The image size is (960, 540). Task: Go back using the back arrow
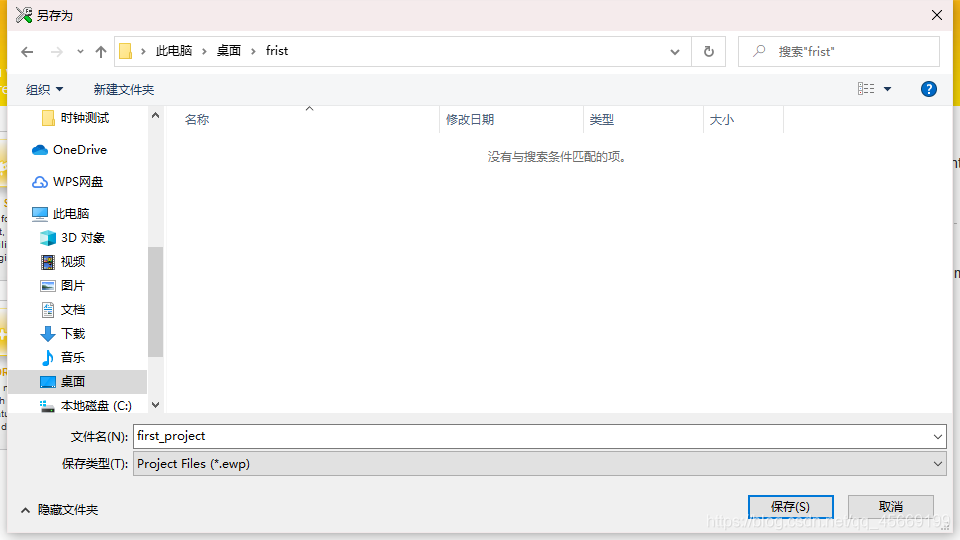pos(27,52)
